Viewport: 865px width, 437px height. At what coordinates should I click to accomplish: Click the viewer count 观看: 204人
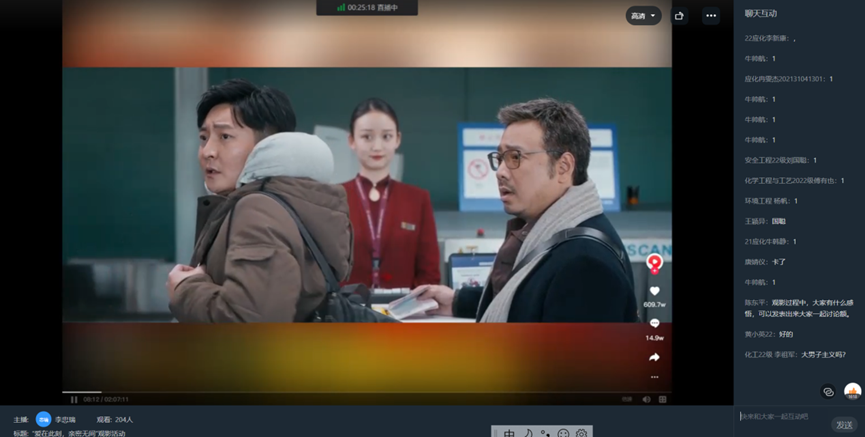(115, 420)
